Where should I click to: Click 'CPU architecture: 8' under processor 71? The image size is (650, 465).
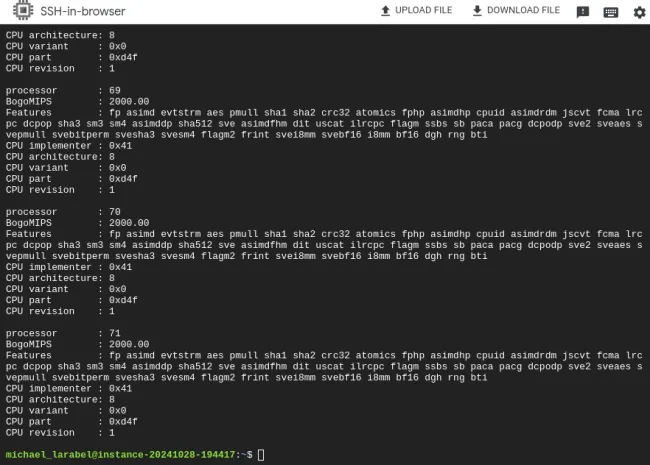tap(60, 400)
